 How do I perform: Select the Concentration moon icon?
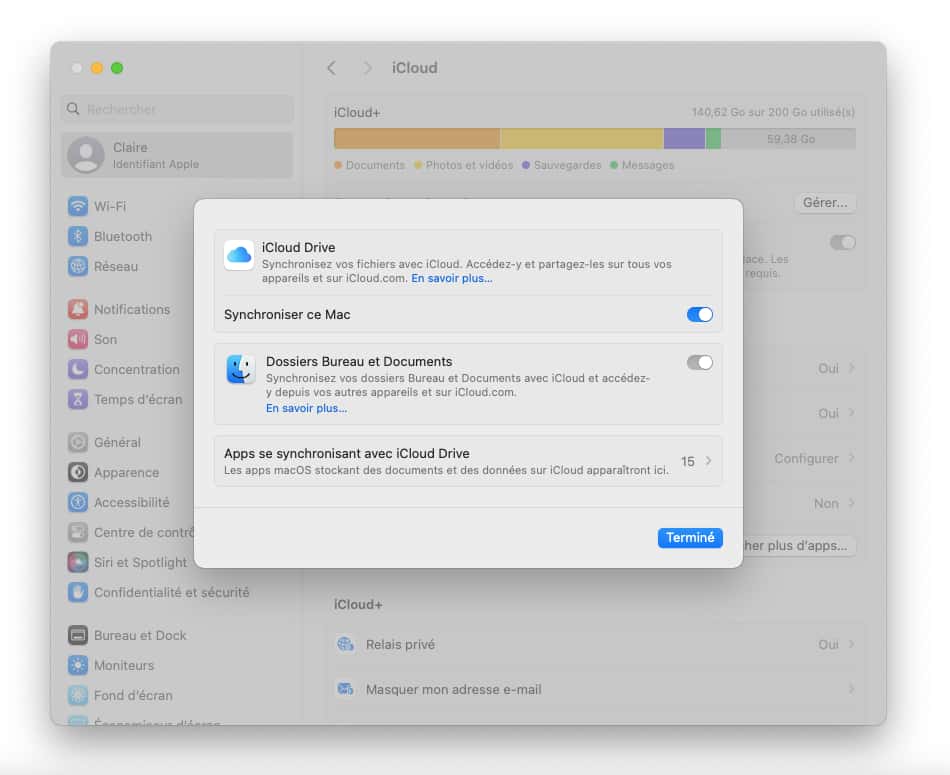click(x=78, y=369)
